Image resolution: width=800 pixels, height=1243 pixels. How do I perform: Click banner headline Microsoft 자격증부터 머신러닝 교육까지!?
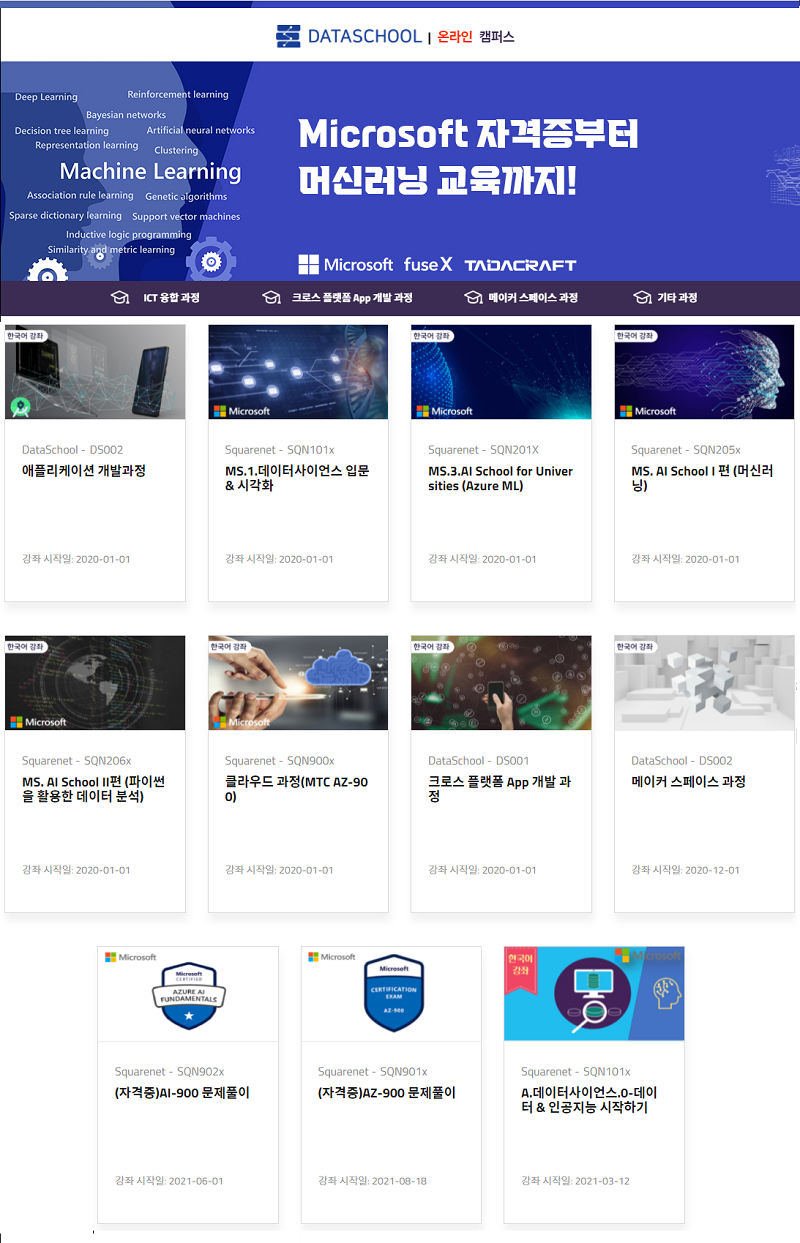click(468, 158)
